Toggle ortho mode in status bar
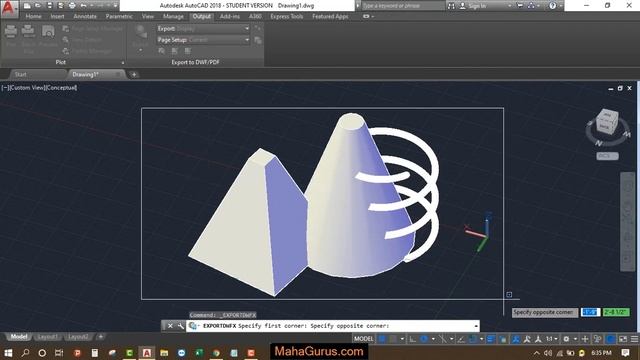 coord(413,339)
